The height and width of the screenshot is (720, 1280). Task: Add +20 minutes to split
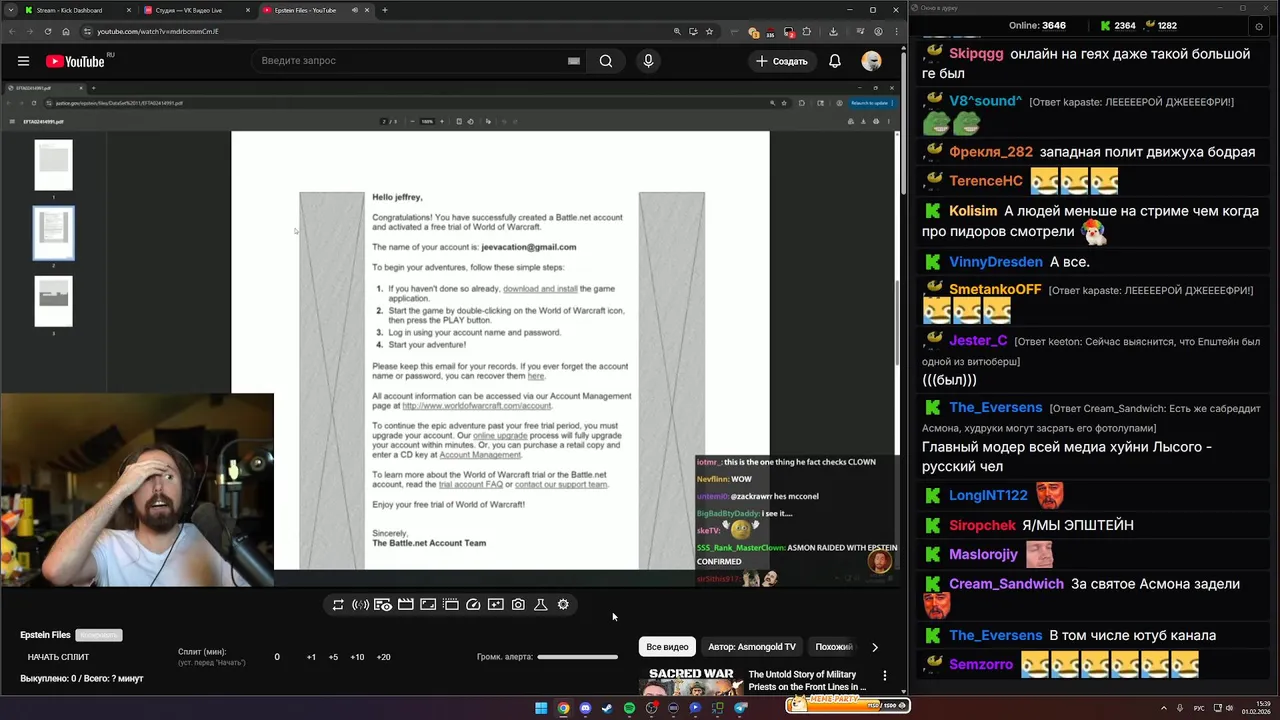coord(383,657)
